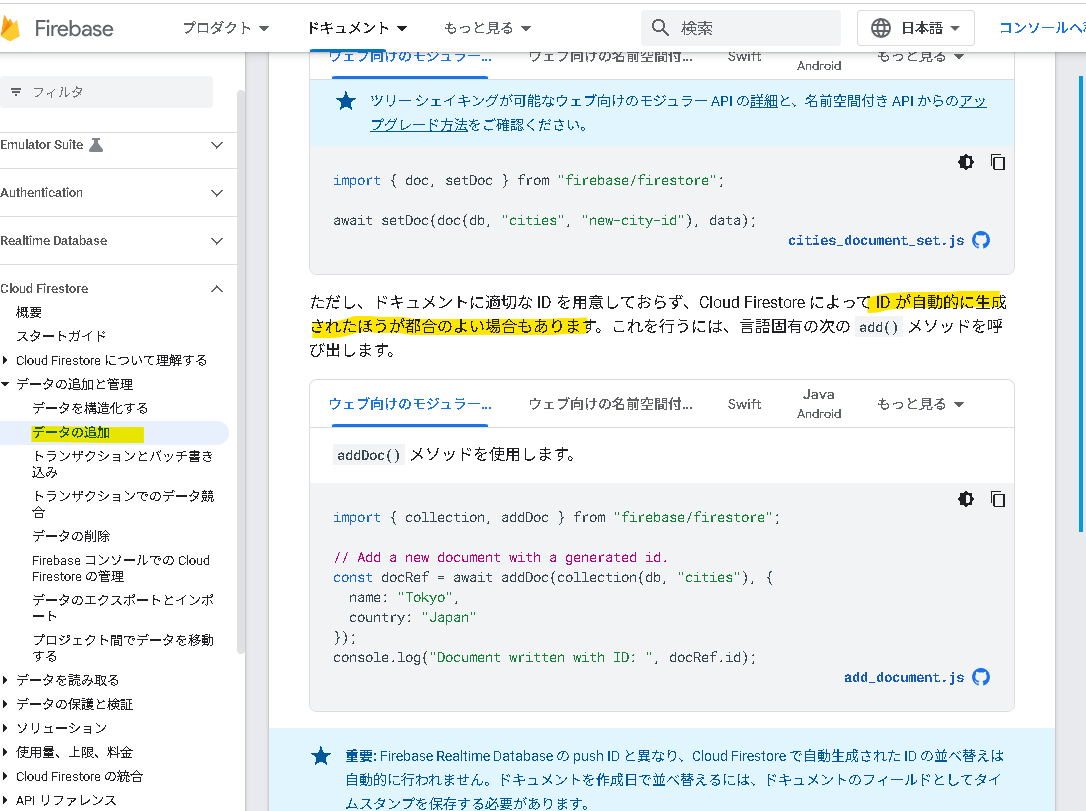Expand Cloud Firestore について理解する

coord(6,360)
